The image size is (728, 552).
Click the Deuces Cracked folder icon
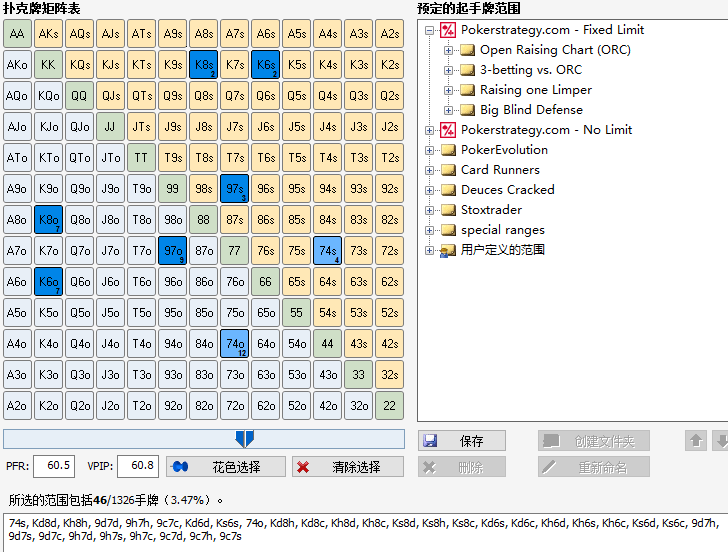point(448,190)
